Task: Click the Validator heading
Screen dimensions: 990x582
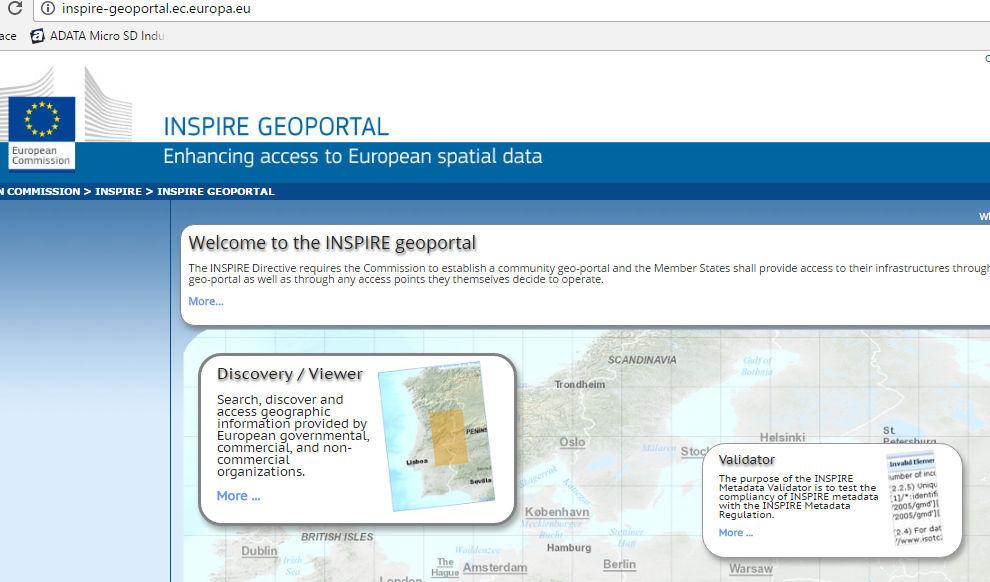Action: point(746,460)
